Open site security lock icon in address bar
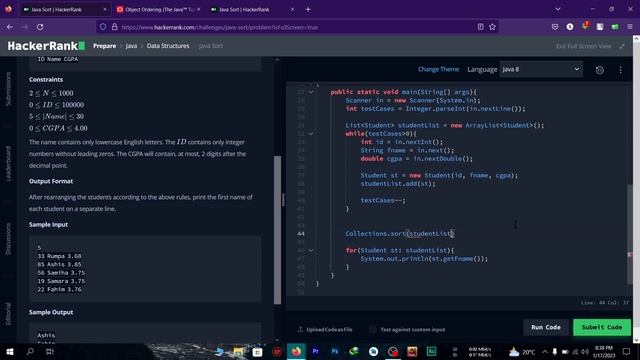Viewport: 640px width, 360px height. pyautogui.click(x=115, y=27)
